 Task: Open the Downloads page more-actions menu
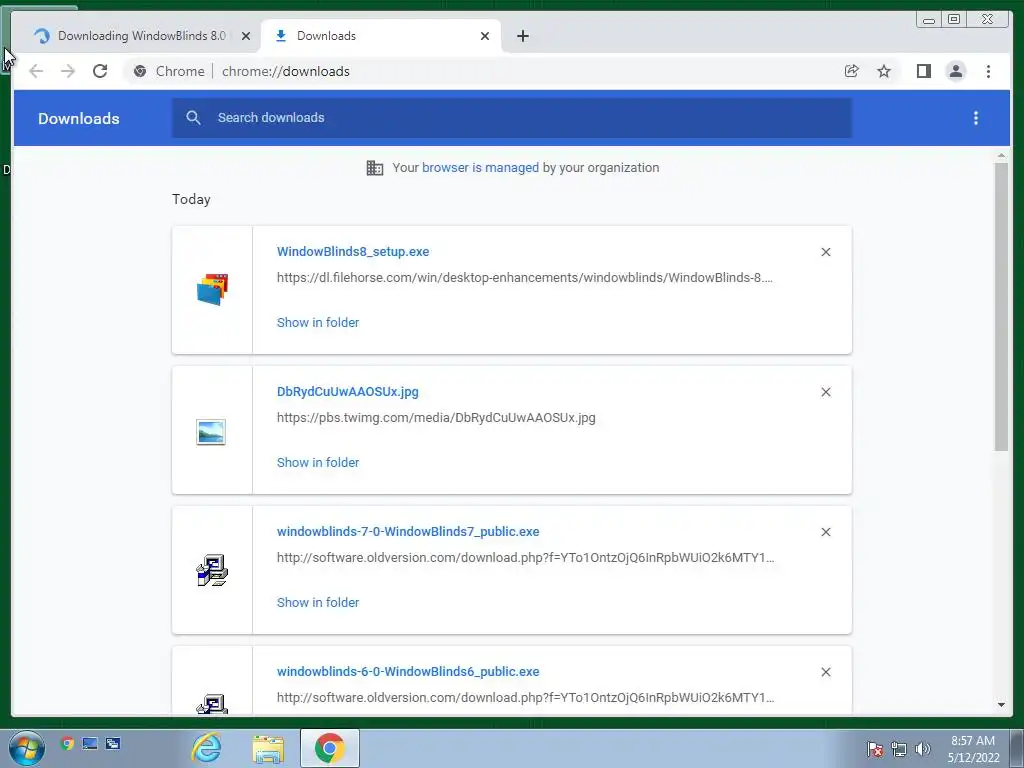coord(976,118)
